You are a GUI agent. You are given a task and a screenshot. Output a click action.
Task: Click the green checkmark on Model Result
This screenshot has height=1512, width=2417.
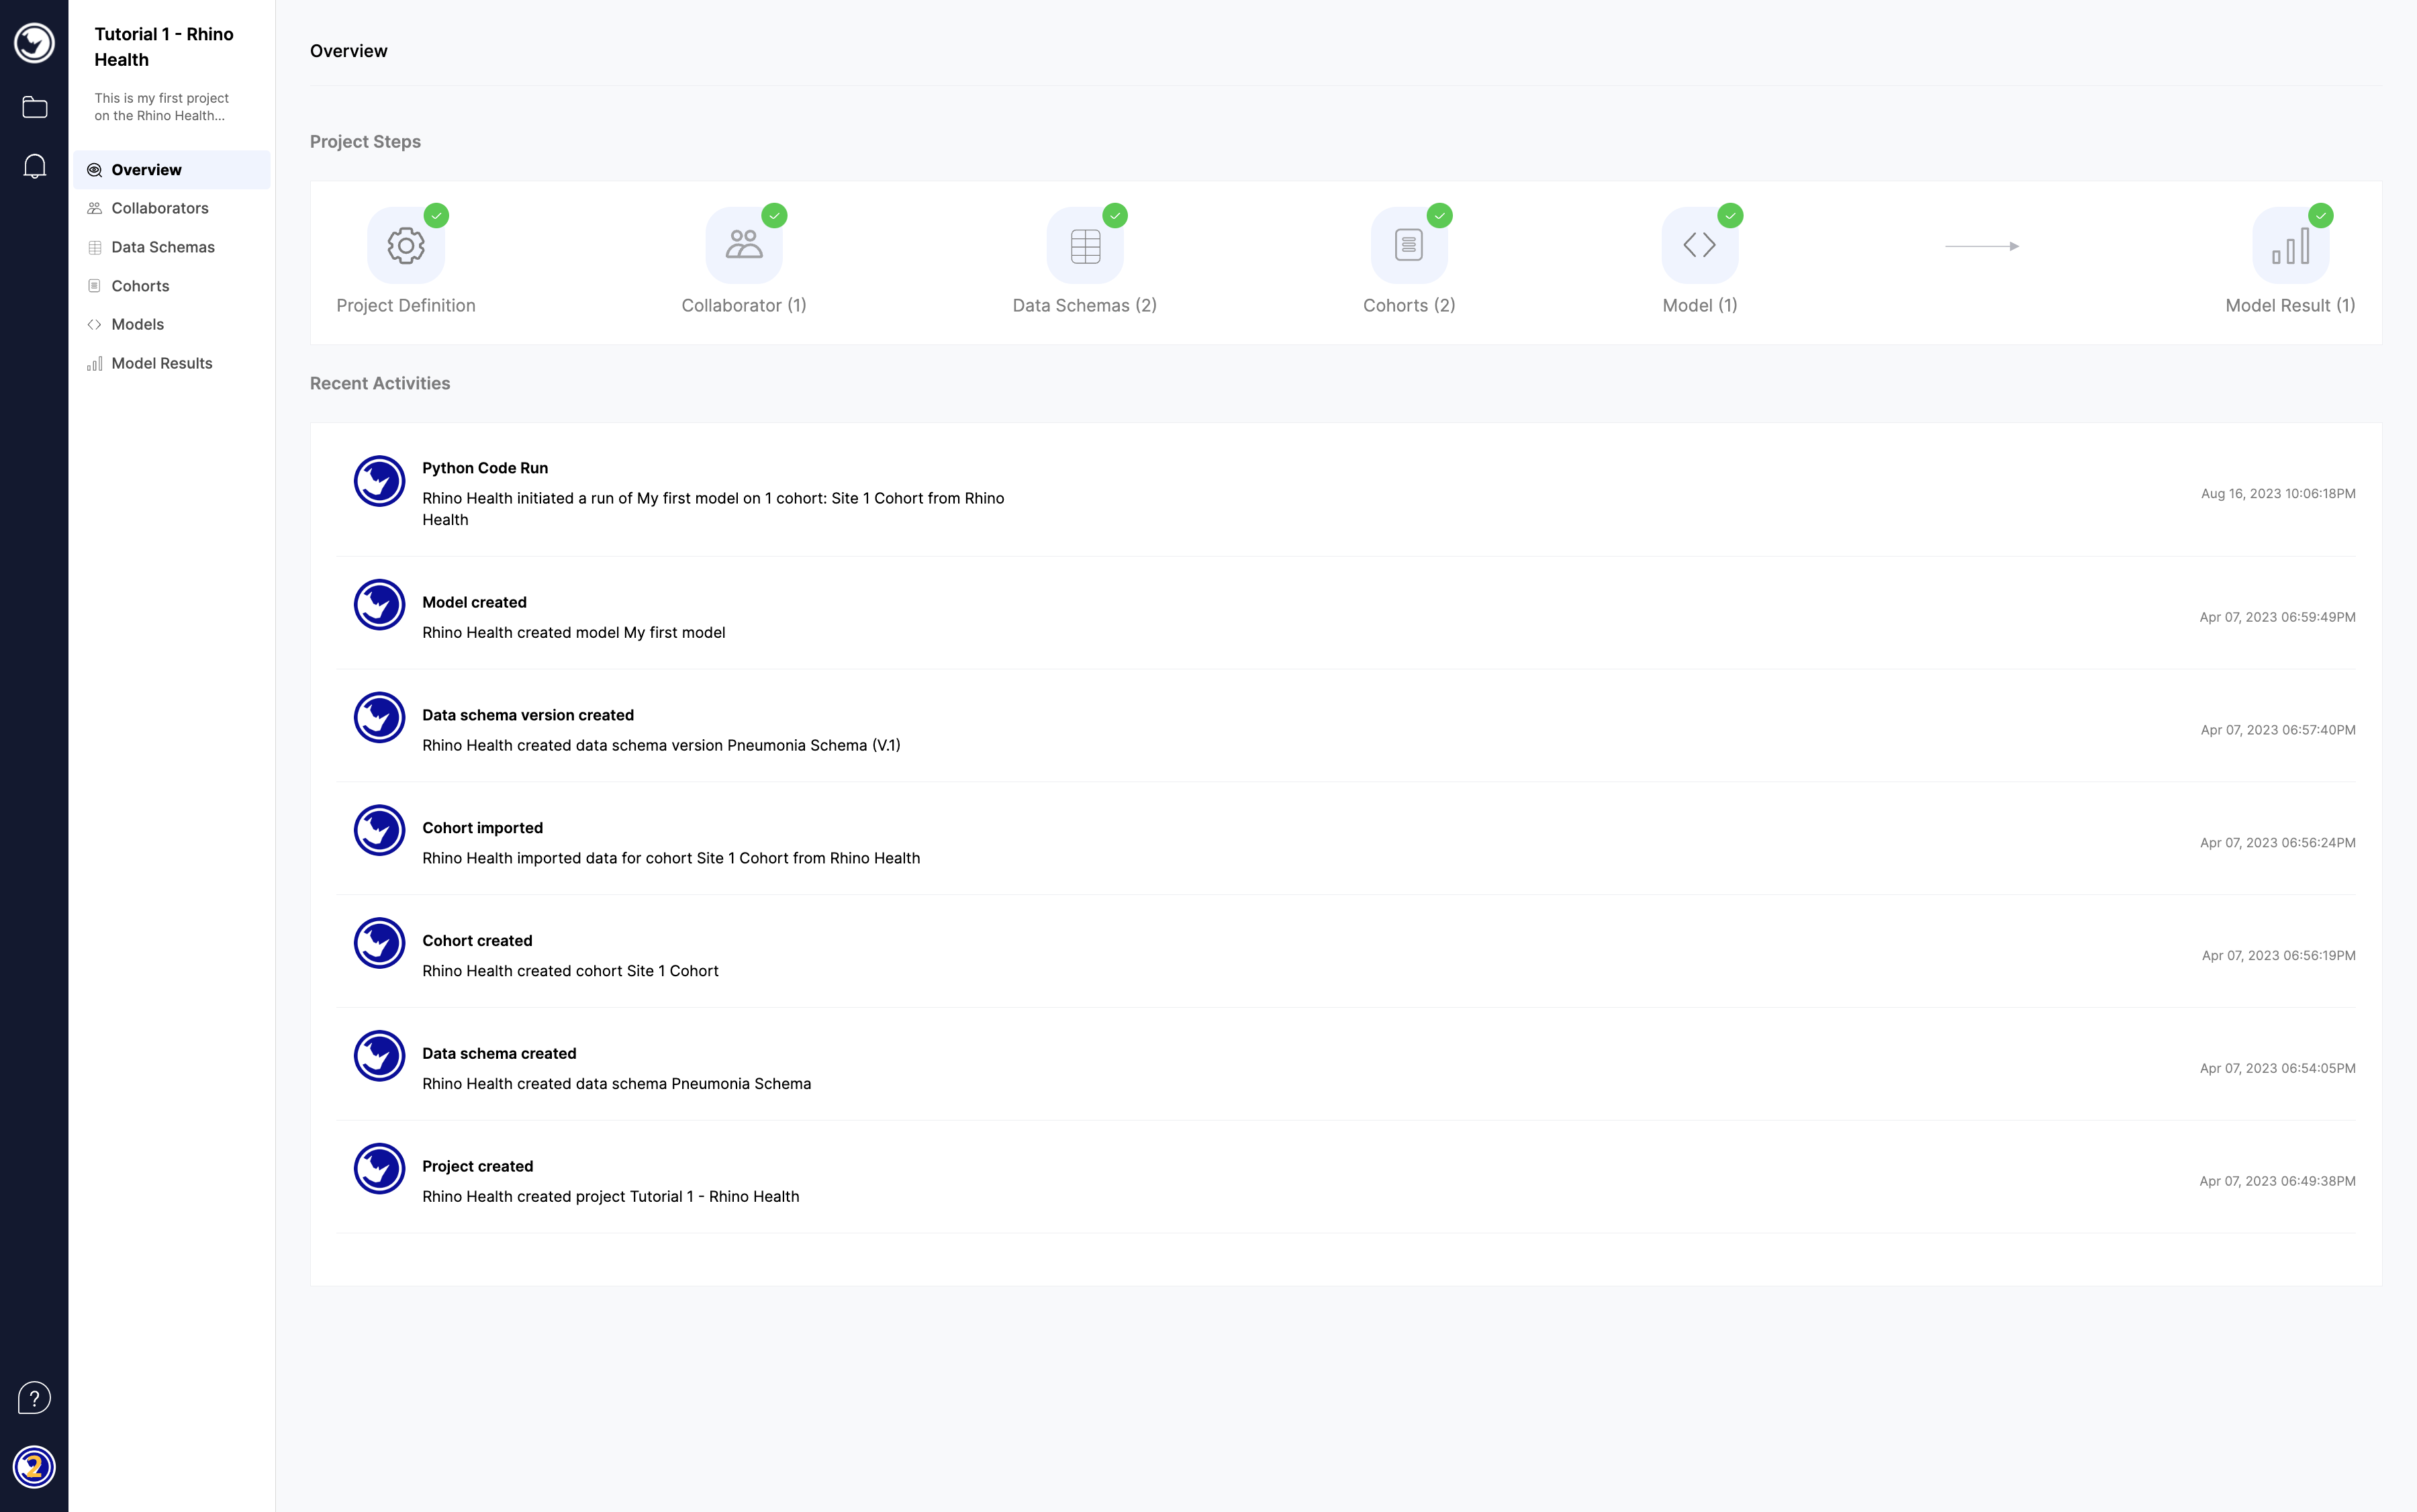pyautogui.click(x=2321, y=216)
